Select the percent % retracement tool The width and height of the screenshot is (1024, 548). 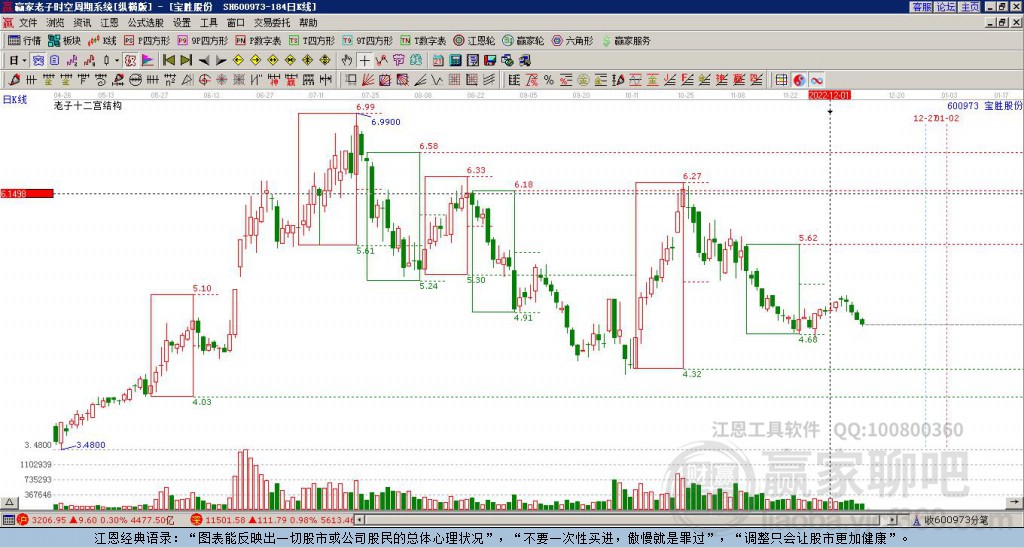coord(549,80)
